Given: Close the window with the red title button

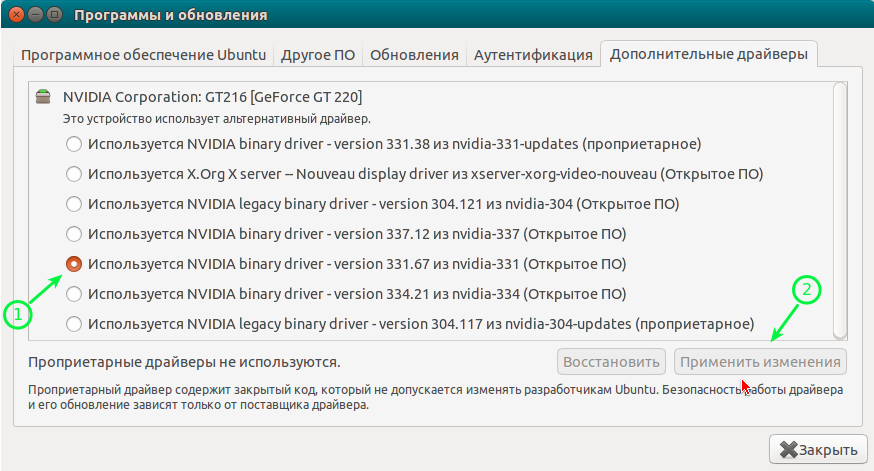Looking at the screenshot, I should coord(16,14).
